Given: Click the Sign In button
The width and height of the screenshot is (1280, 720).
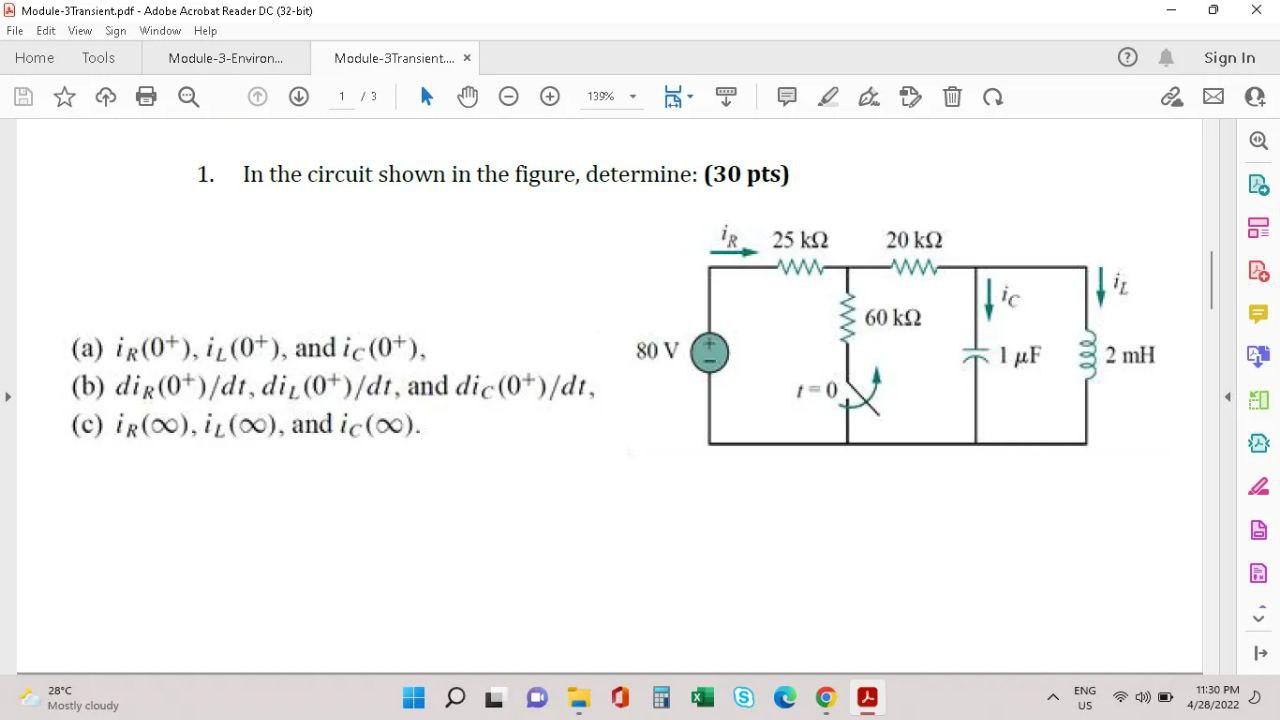Looking at the screenshot, I should click(1229, 57).
